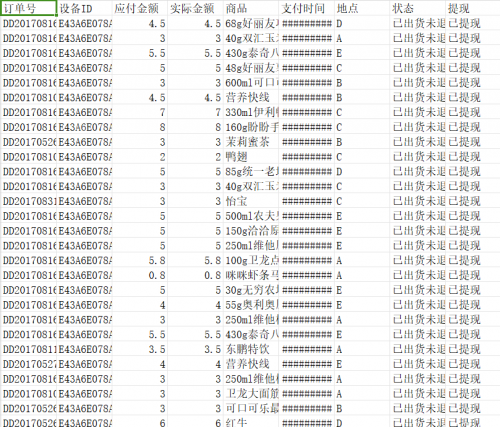This screenshot has height=427, width=500.
Task: Click the 地点 header cell
Action: click(362, 8)
